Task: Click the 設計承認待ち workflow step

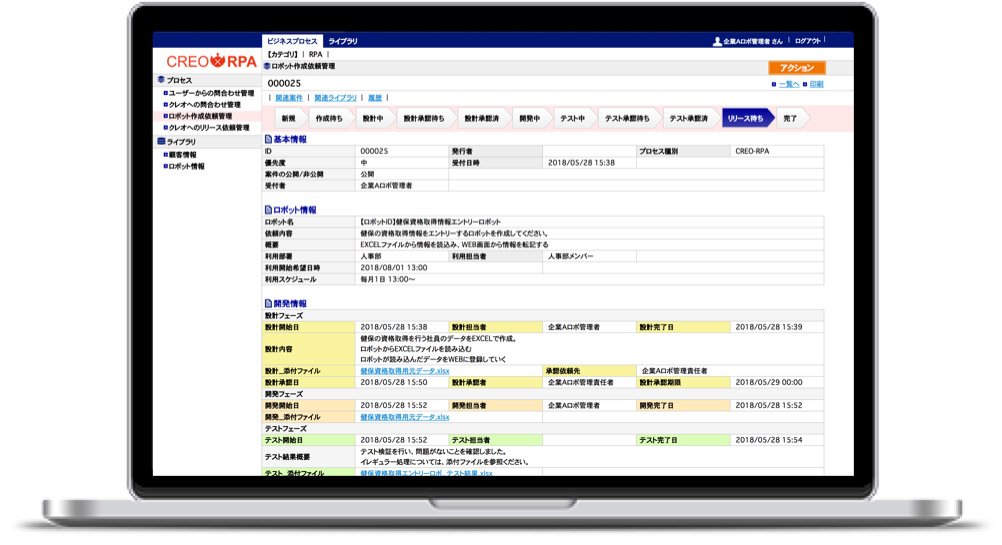Action: [x=424, y=118]
